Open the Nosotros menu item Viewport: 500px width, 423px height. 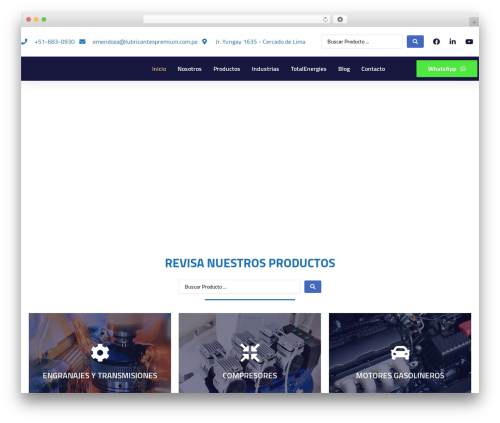[189, 69]
